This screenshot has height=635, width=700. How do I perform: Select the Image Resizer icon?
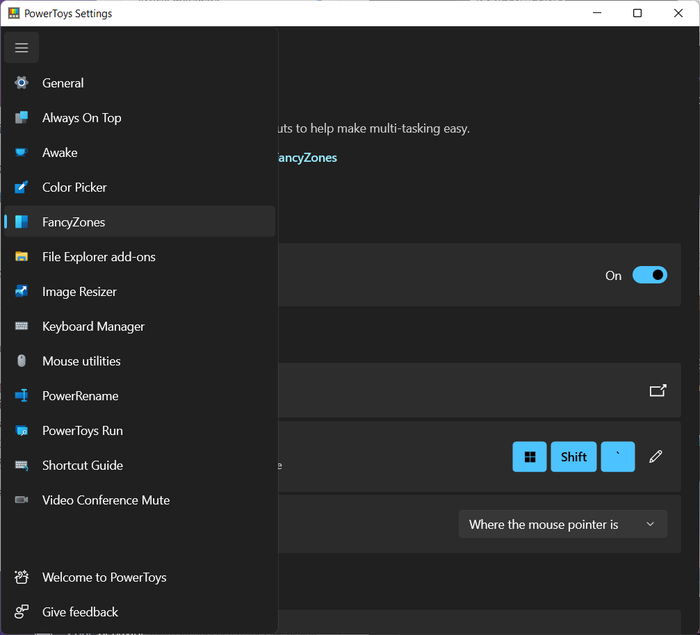(x=21, y=292)
